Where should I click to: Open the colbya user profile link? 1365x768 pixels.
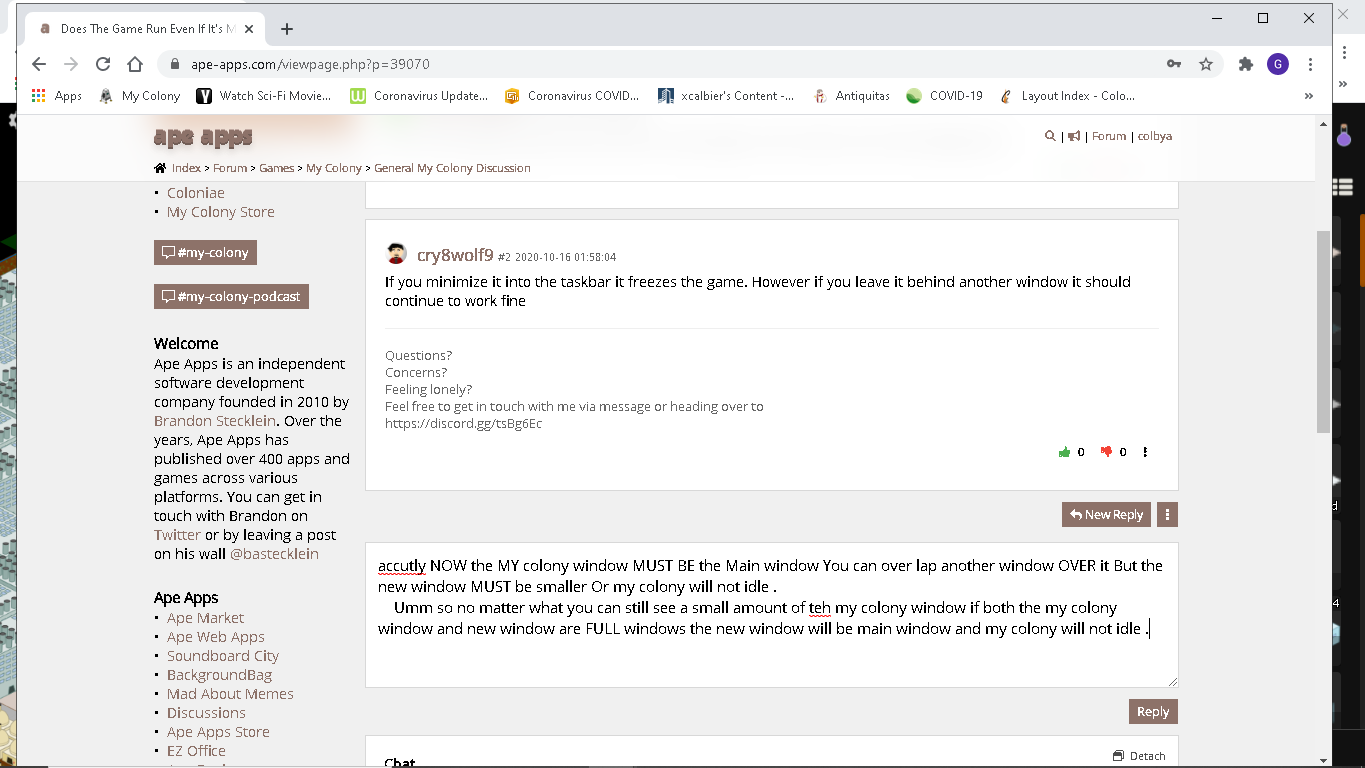click(1155, 136)
